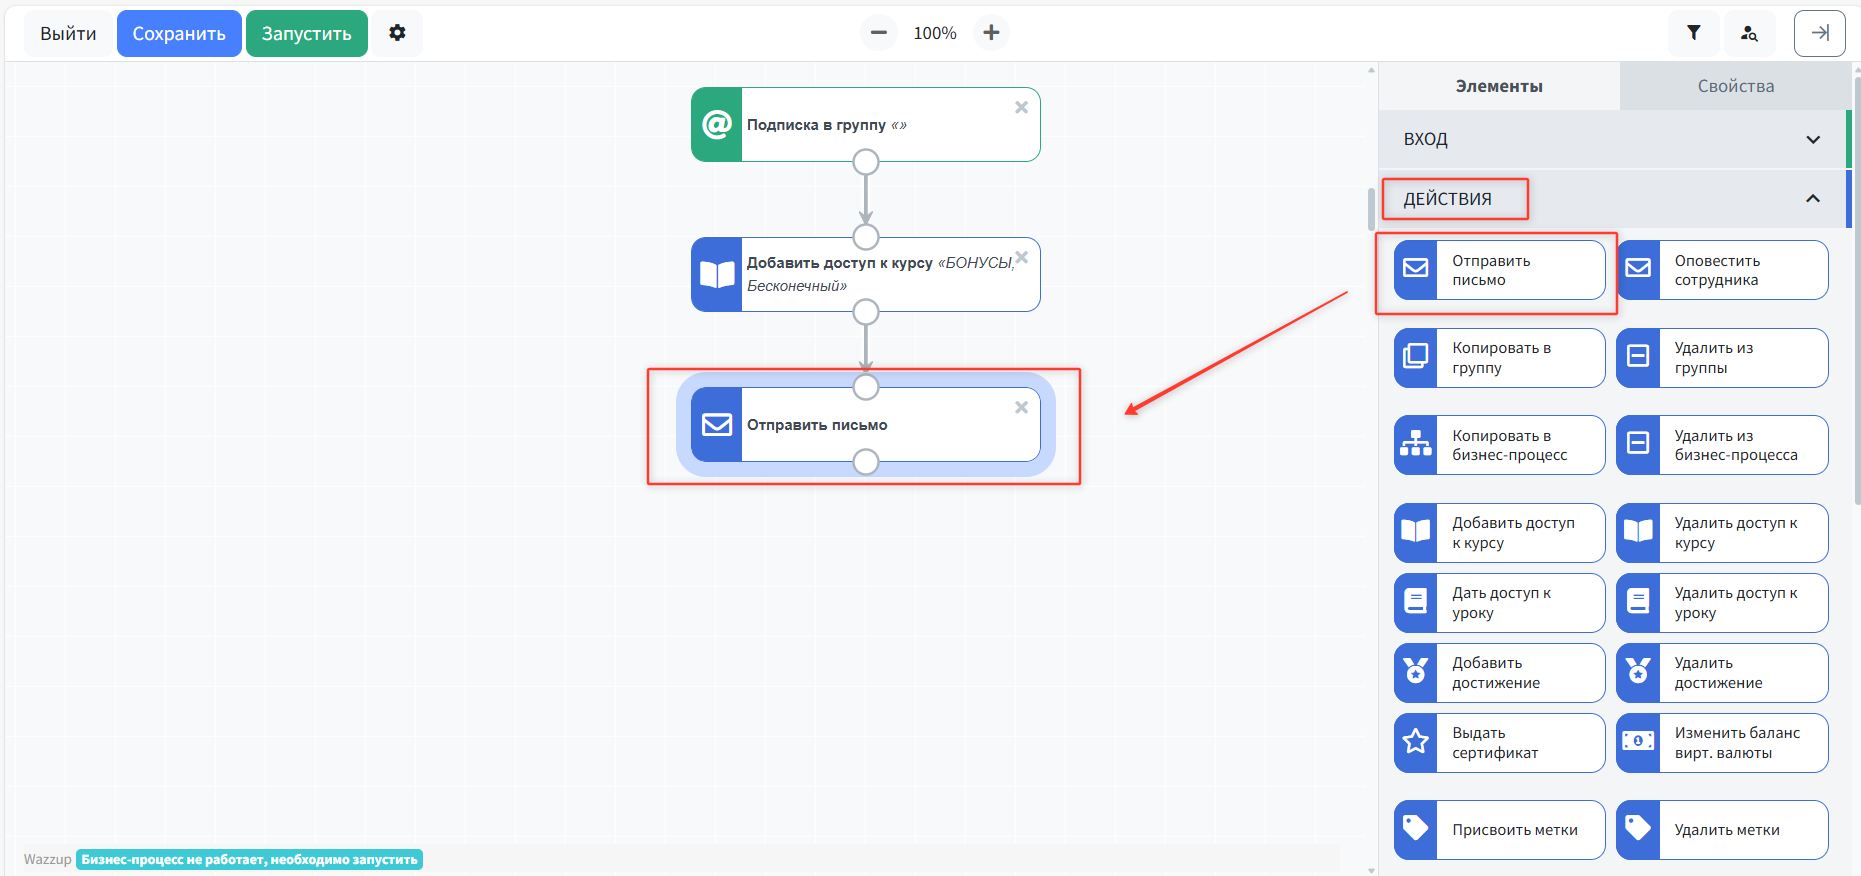This screenshot has height=876, width=1861.
Task: Switch to the Свойства tab
Action: pyautogui.click(x=1735, y=86)
